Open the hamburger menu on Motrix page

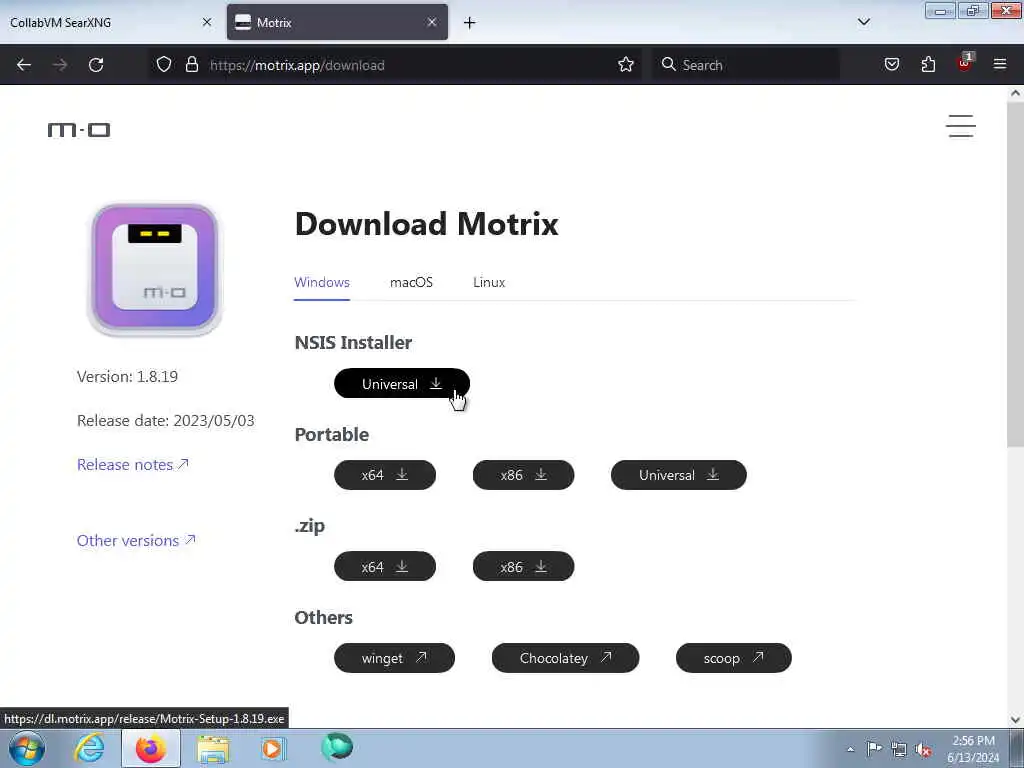[961, 126]
